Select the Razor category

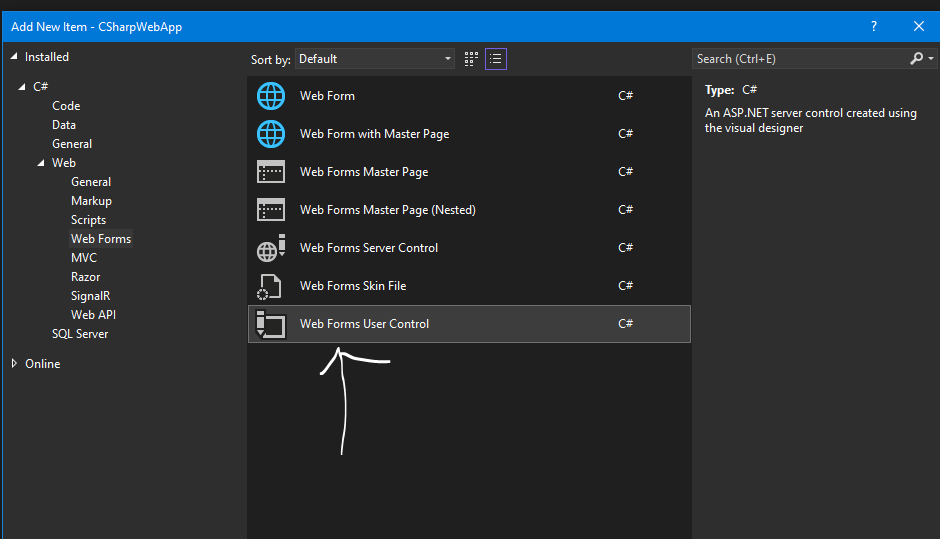pyautogui.click(x=85, y=277)
